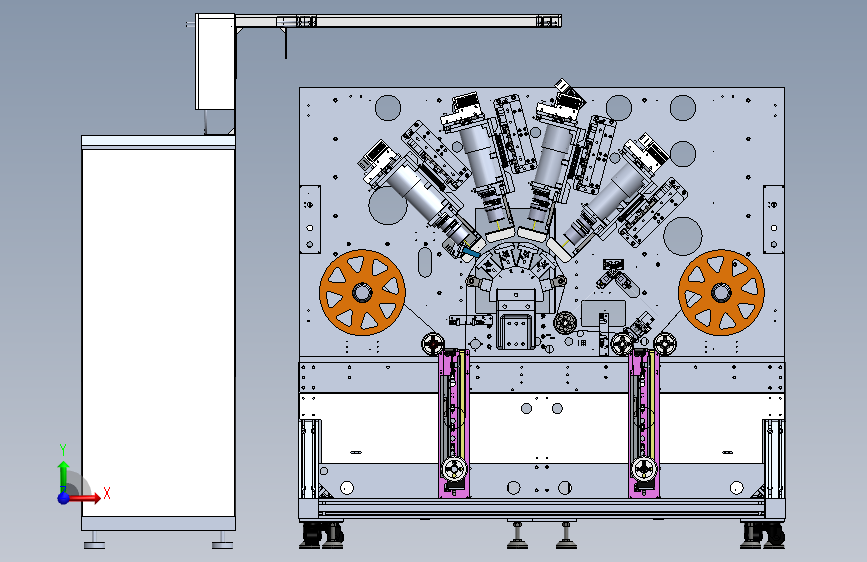Select the right pink vertical slide assembly
The height and width of the screenshot is (562, 867).
(x=644, y=423)
